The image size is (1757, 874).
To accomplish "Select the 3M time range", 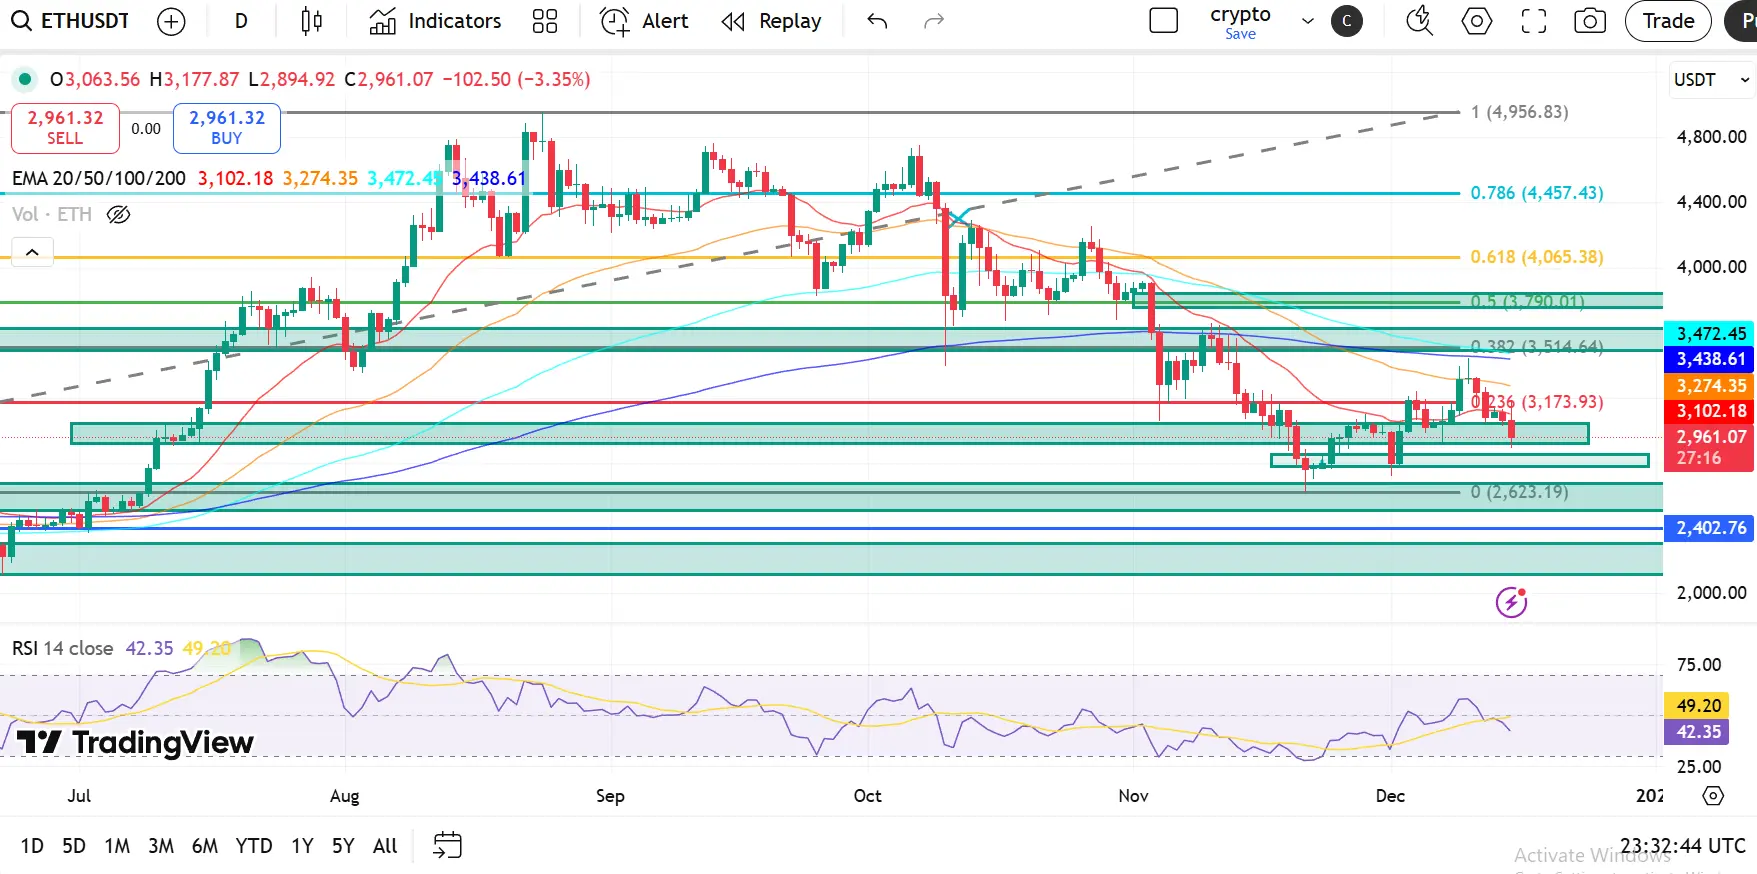I will coord(161,846).
